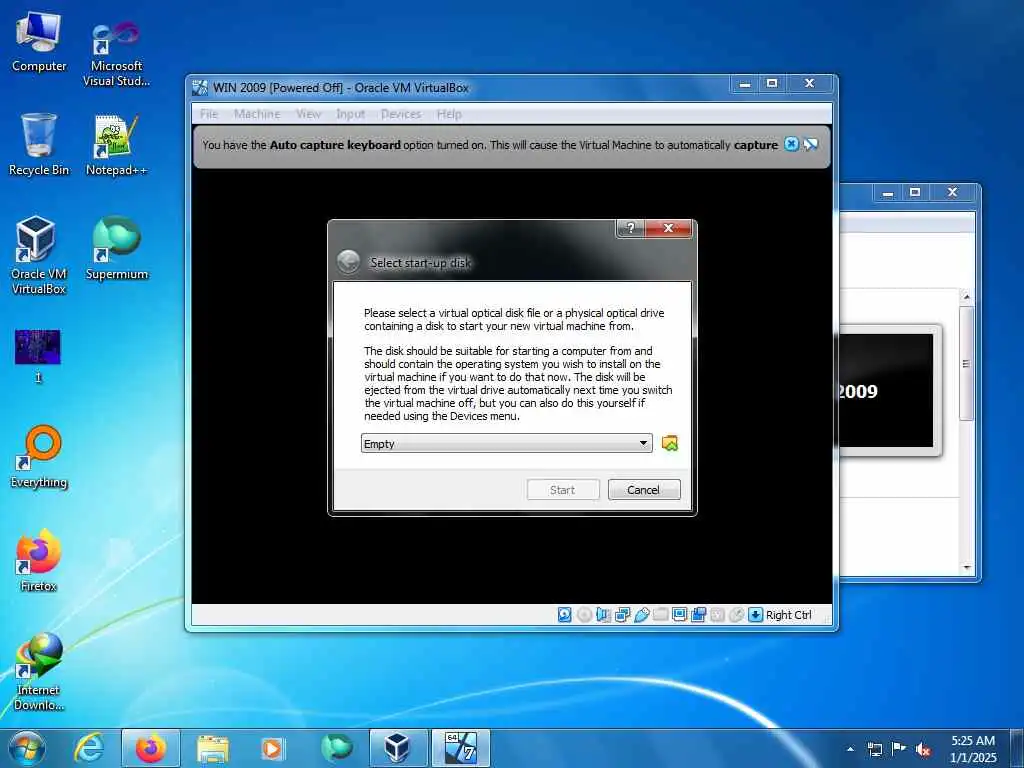Click the network adapters status icon

coord(622,615)
